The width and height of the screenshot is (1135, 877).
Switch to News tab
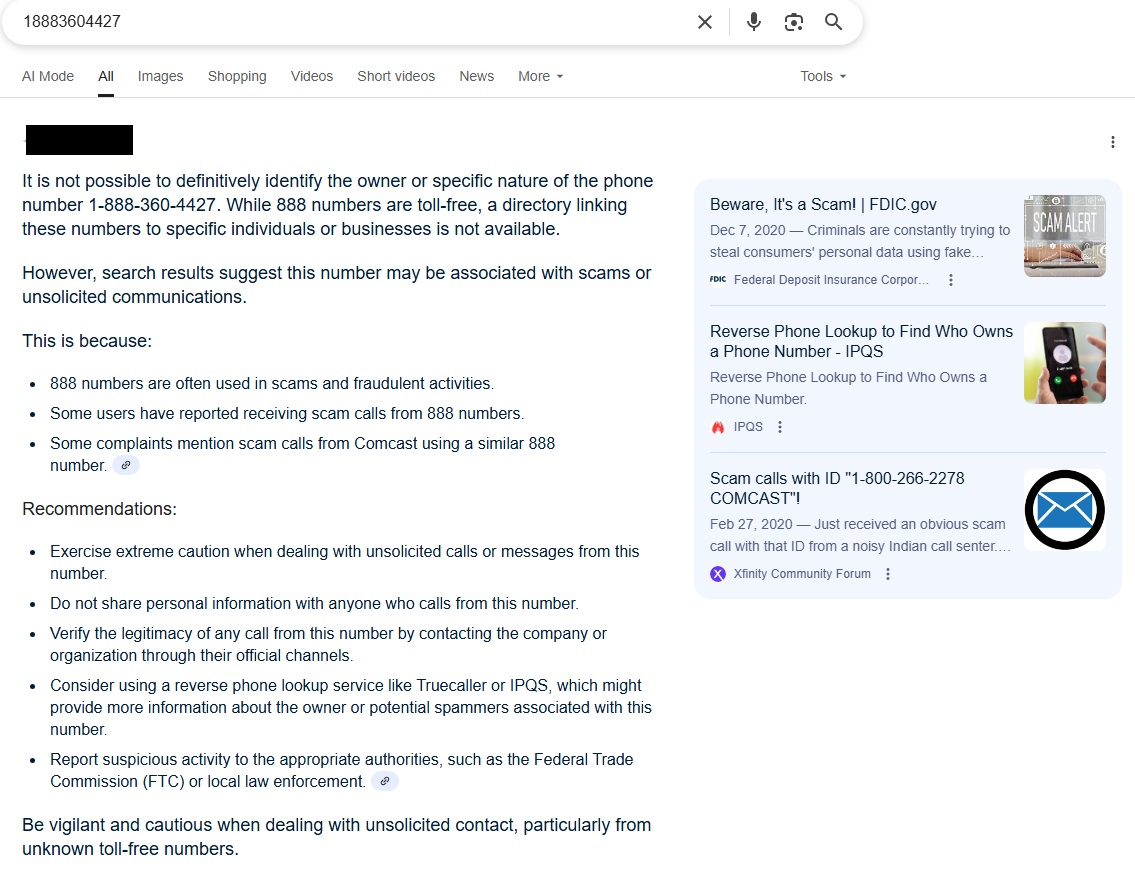pyautogui.click(x=476, y=76)
